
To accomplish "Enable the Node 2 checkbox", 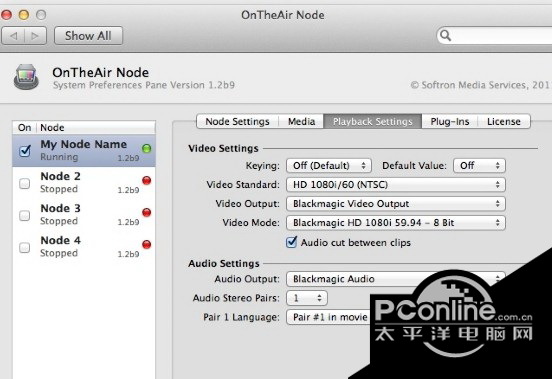I will tap(25, 183).
